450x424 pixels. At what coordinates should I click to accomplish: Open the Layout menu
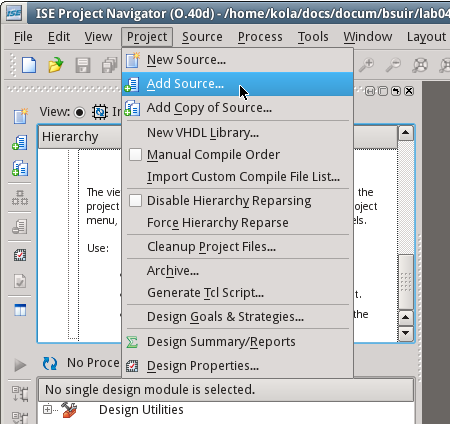pyautogui.click(x=426, y=37)
